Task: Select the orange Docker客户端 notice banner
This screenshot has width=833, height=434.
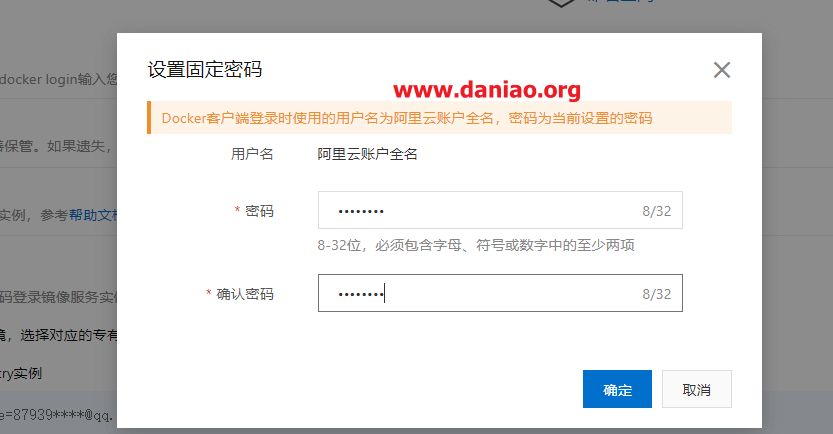Action: 439,117
